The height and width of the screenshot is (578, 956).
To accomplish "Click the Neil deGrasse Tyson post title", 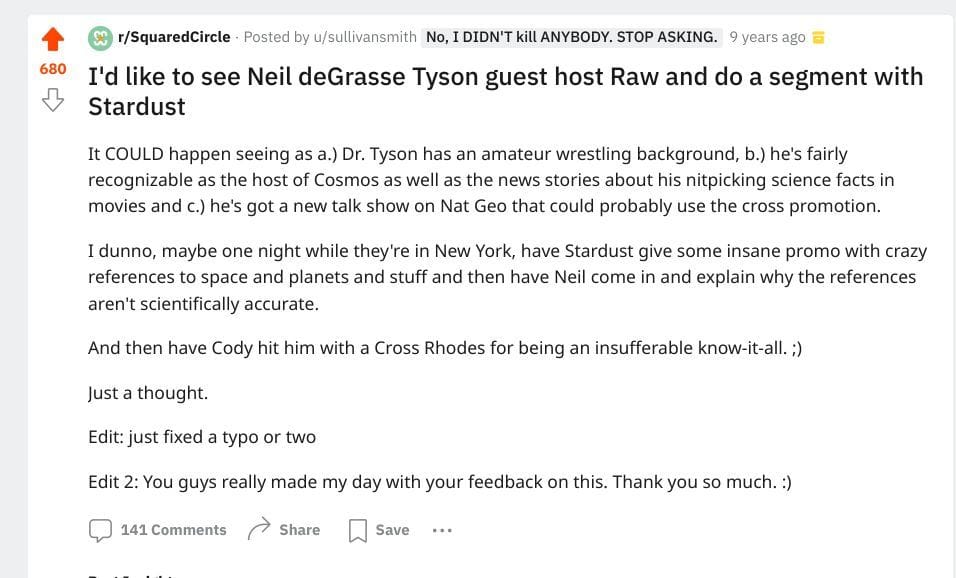I will click(x=505, y=90).
